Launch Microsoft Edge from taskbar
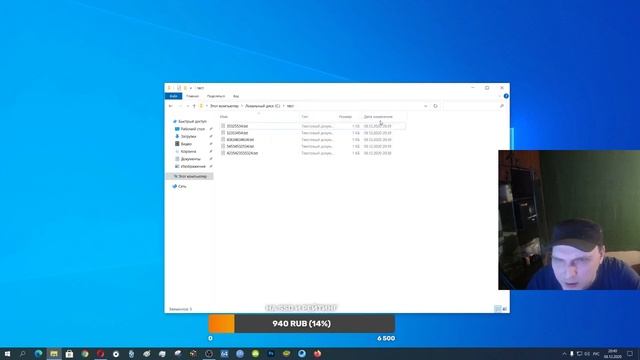This screenshot has width=640, height=360. click(x=38, y=354)
